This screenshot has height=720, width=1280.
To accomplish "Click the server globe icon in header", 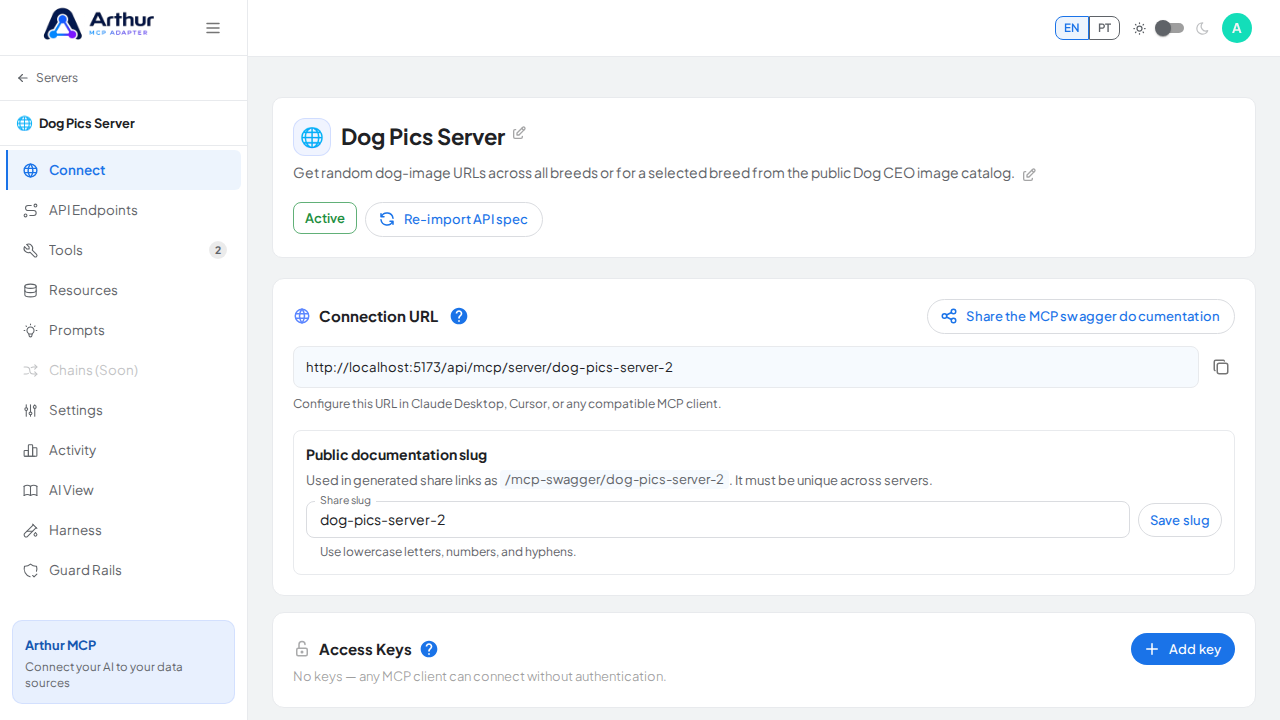I will (x=312, y=137).
